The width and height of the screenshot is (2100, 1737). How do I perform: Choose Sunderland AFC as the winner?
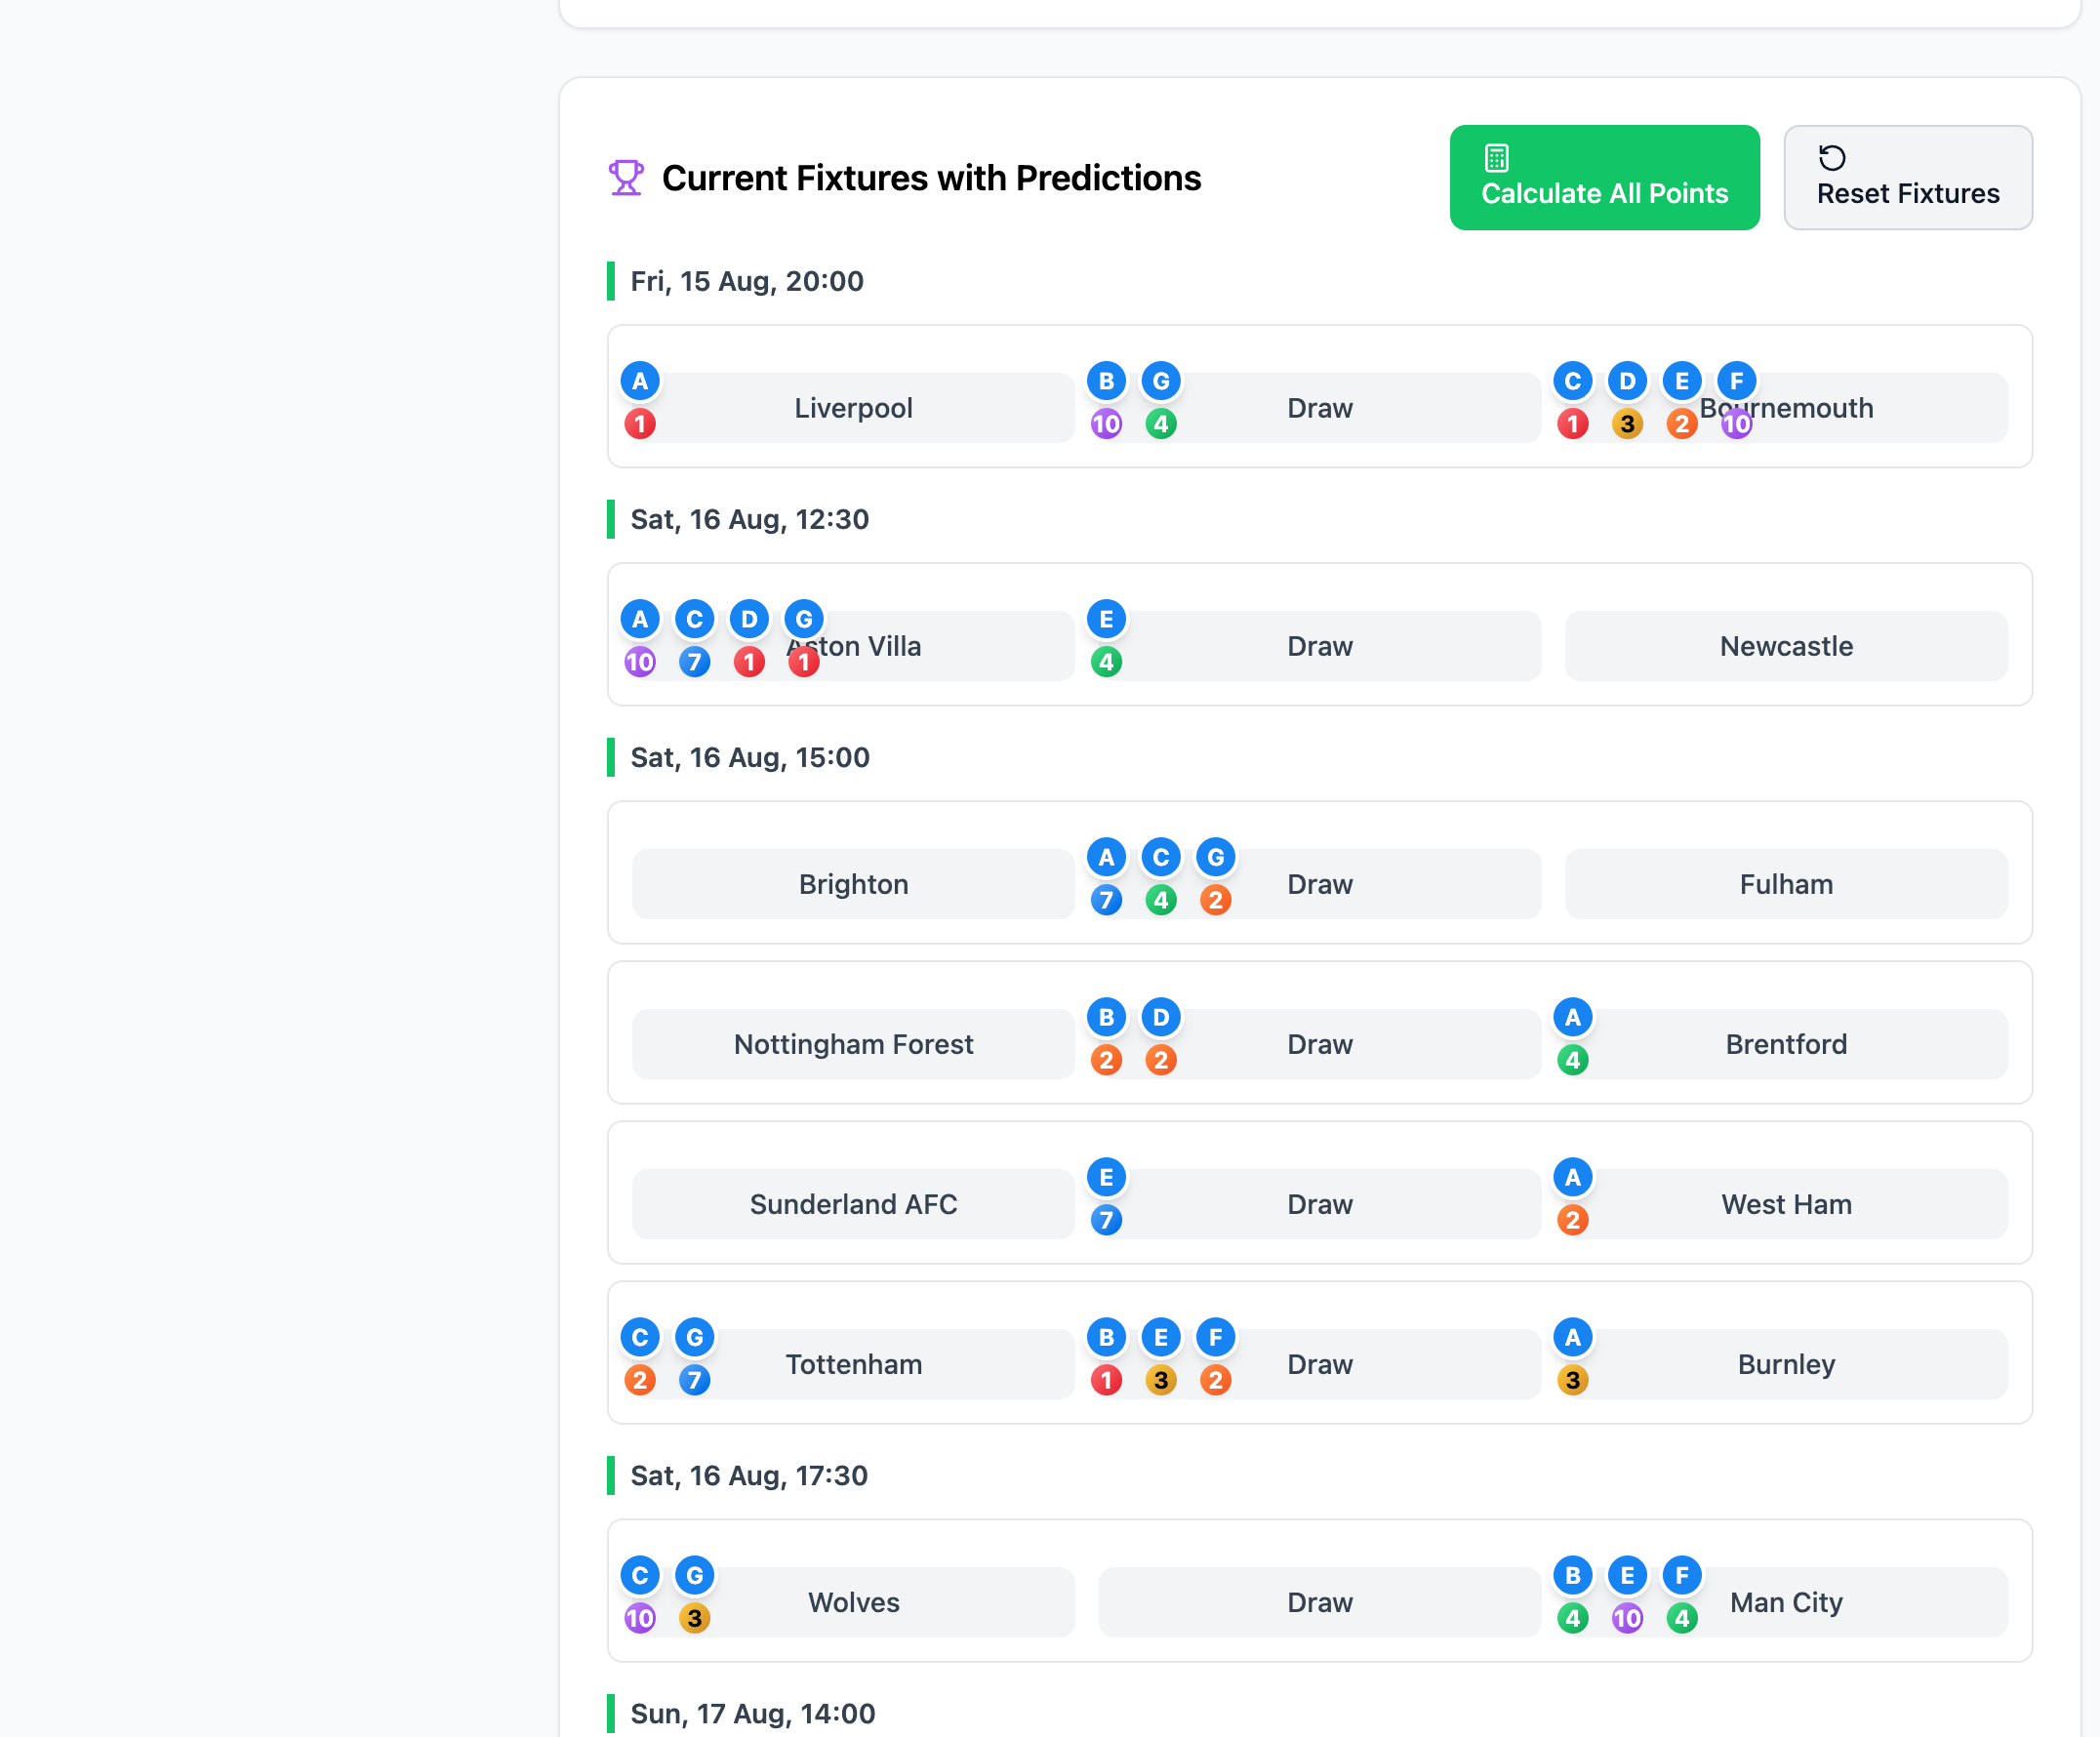[x=853, y=1204]
